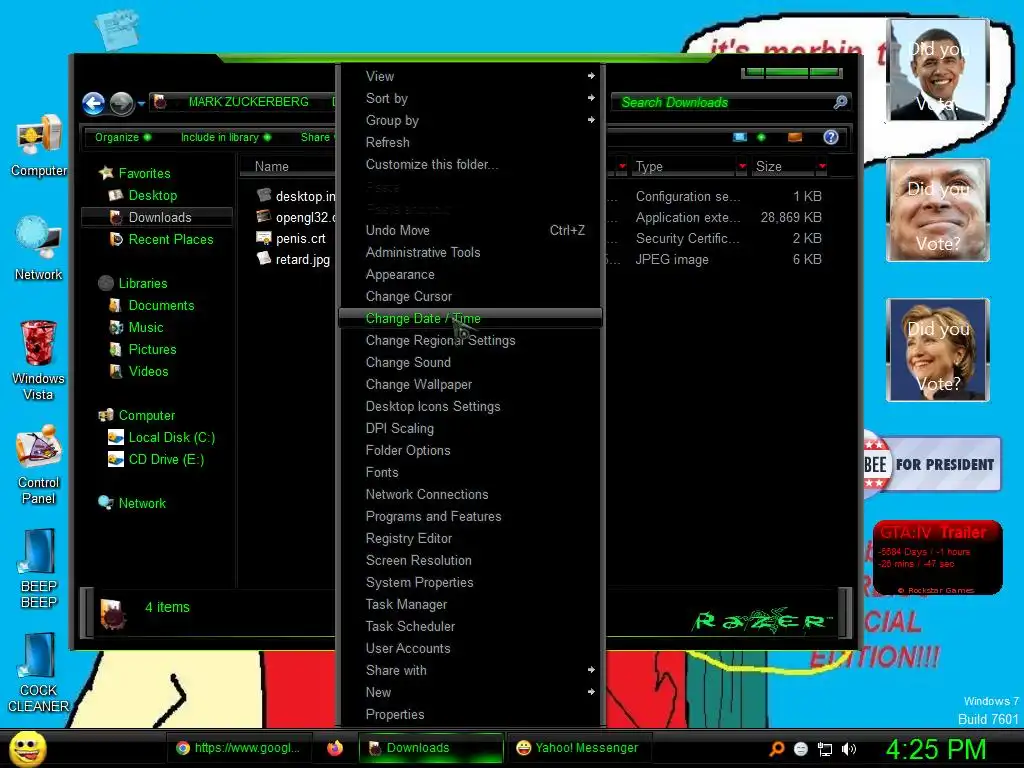1024x768 pixels.
Task: Open the View submenu
Action: (470, 76)
